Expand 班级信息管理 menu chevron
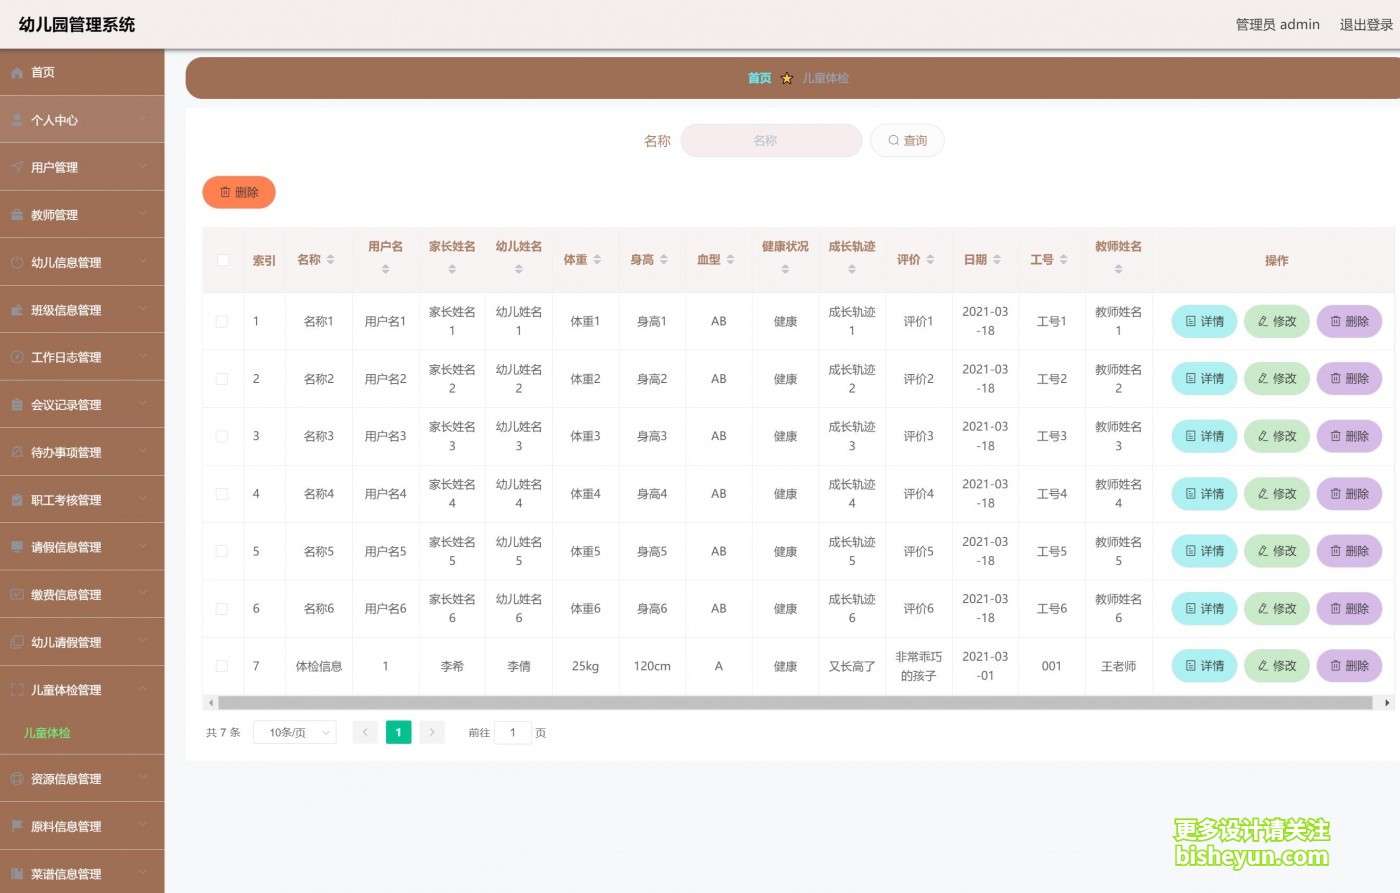 [x=143, y=310]
